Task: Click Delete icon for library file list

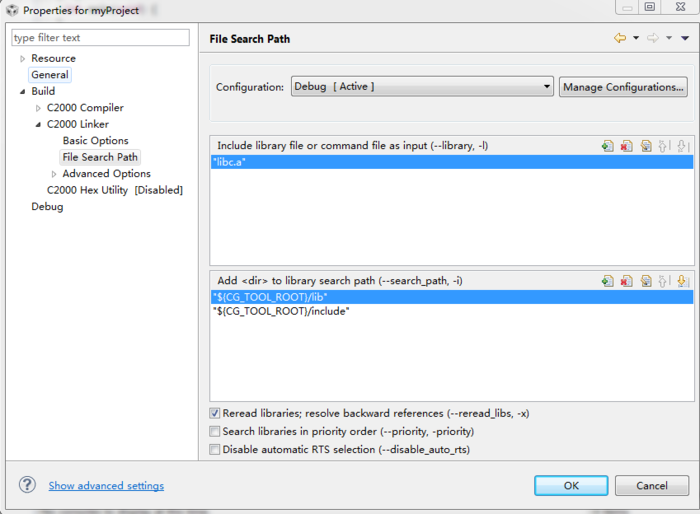Action: tap(626, 146)
